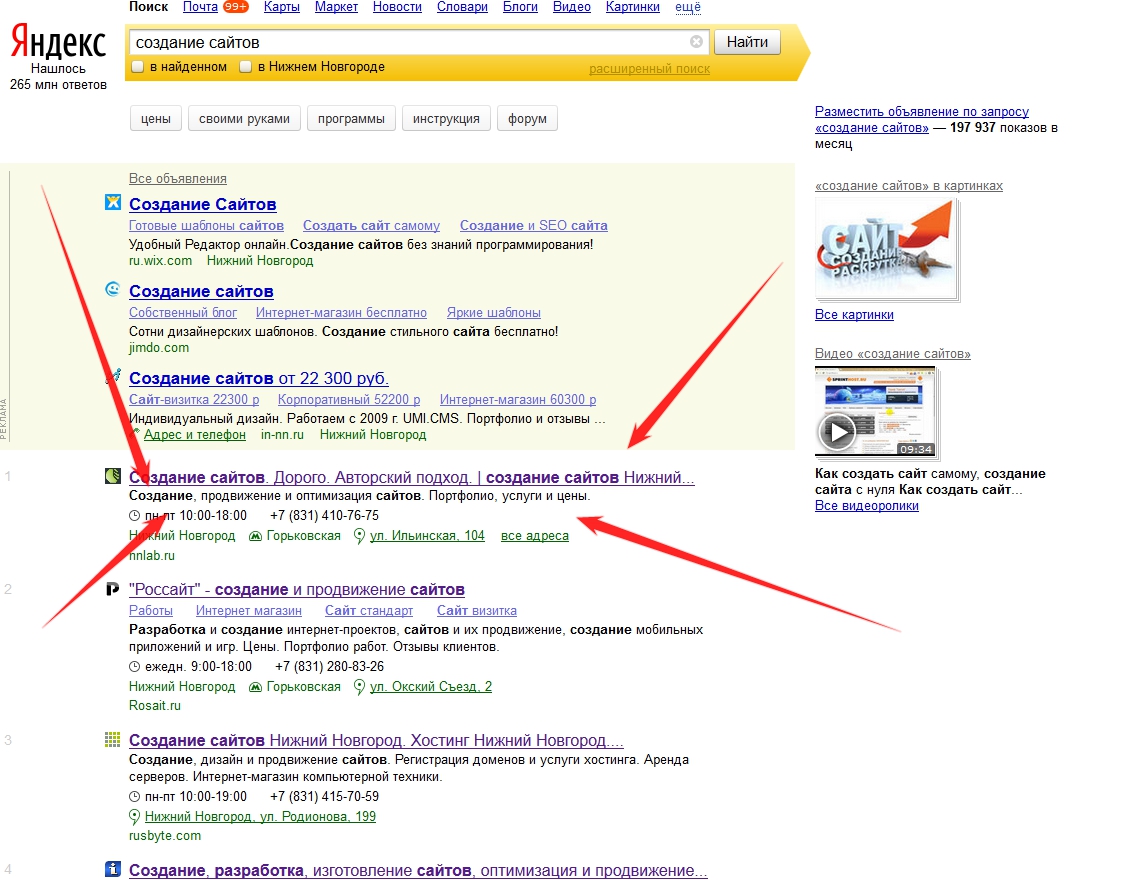Open the address link "ул. Окский Съезд, 2"

pos(431,687)
